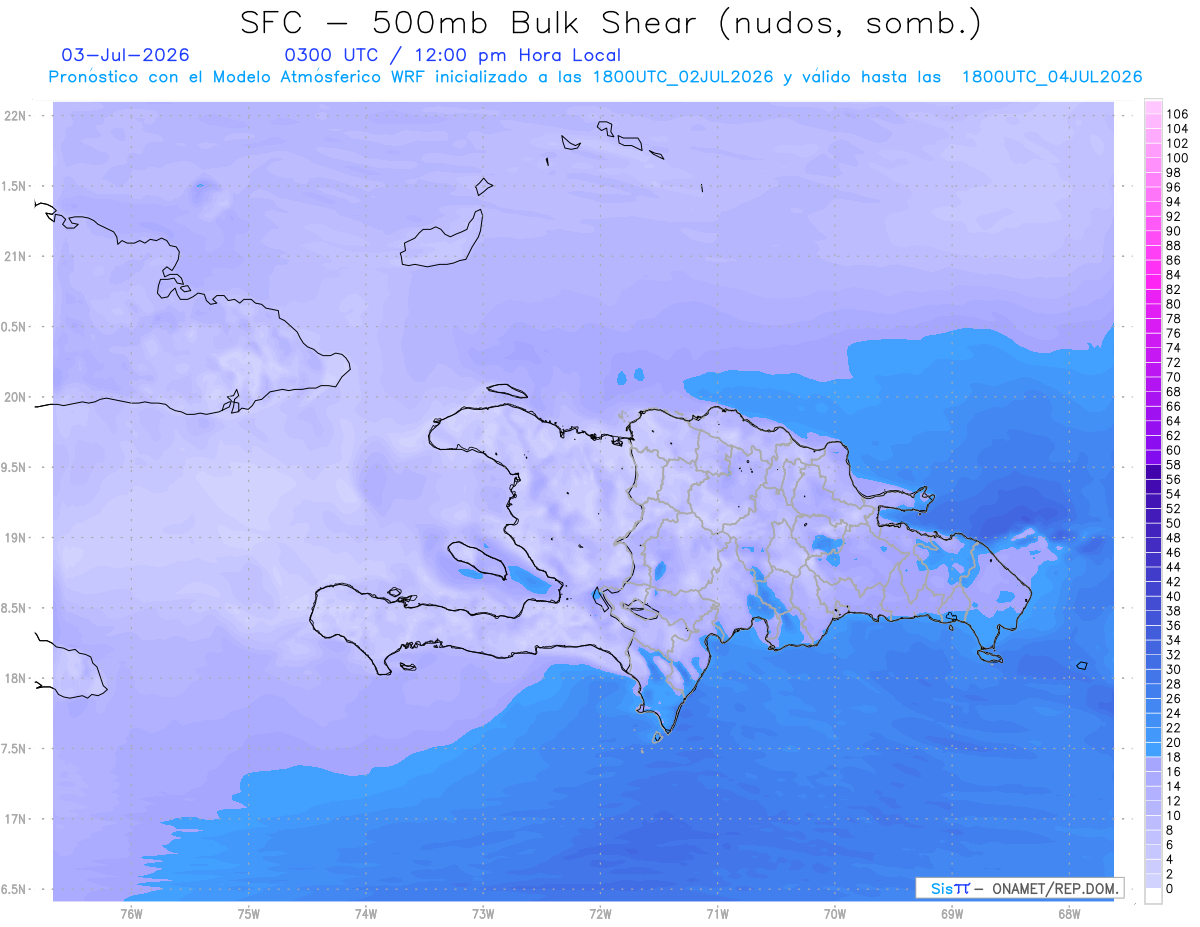Pick the magenta colorbar swatch between 78 and 80
The width and height of the screenshot is (1200, 927).
click(x=1153, y=311)
